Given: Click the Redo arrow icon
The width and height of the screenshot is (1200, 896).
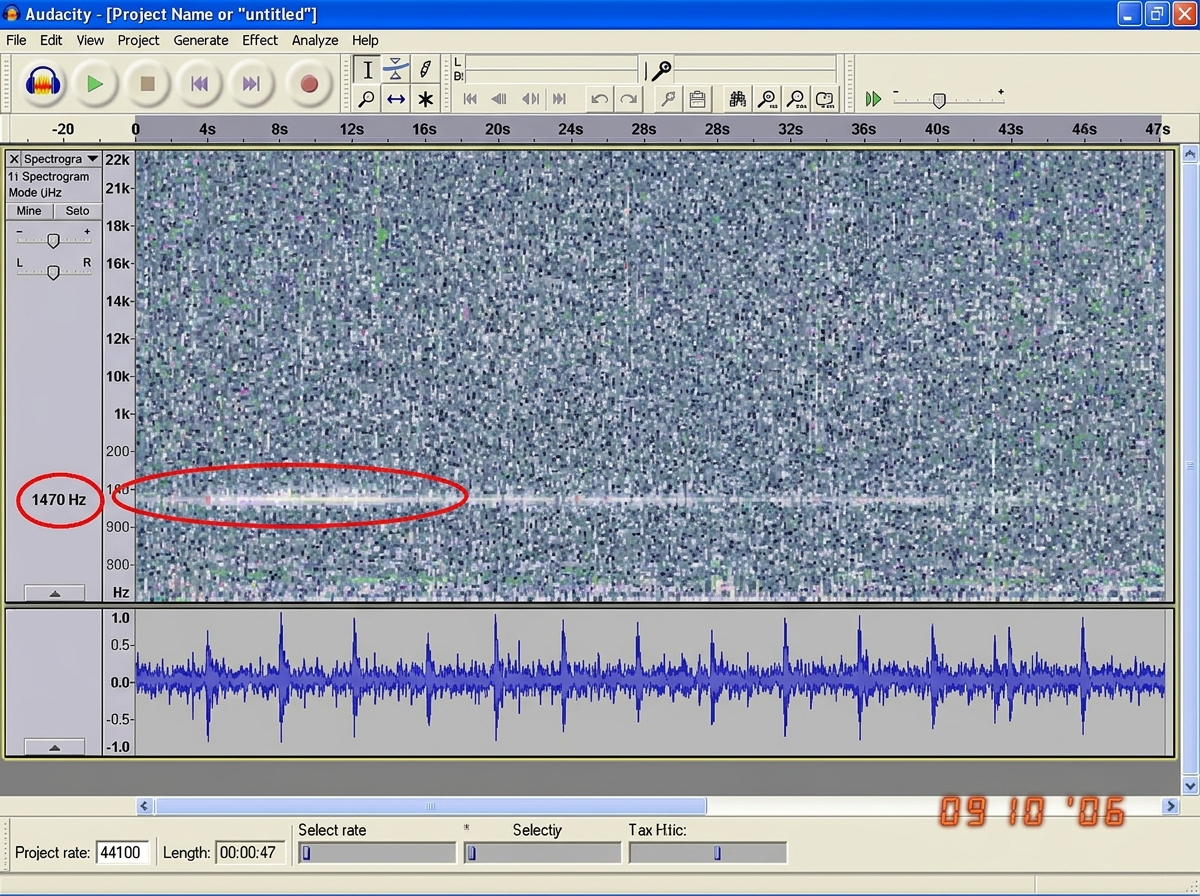Looking at the screenshot, I should [628, 98].
